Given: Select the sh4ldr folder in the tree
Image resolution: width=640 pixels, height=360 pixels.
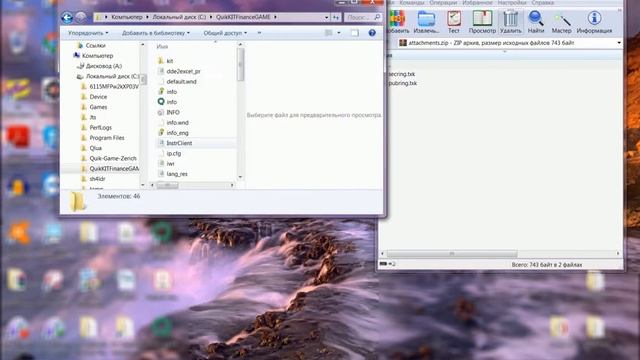Looking at the screenshot, I should 98,179.
